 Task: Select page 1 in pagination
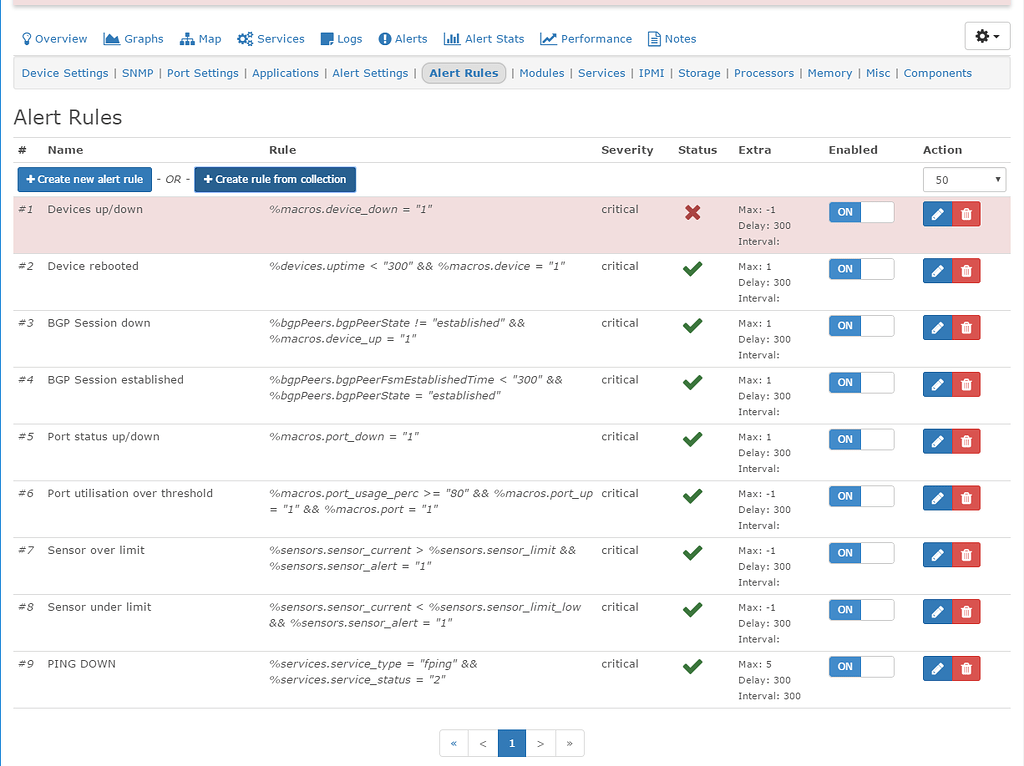511,743
